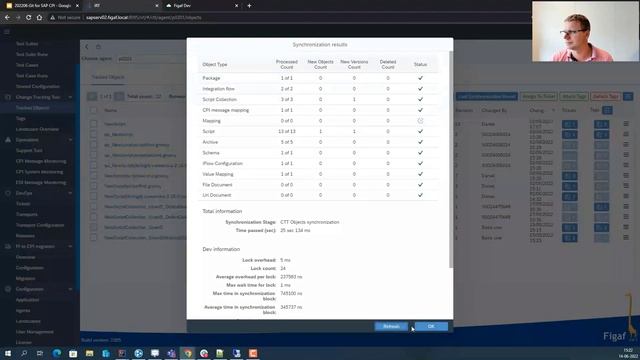Select the 'iFlow Configuration' object type cell
The width and height of the screenshot is (640, 360).
(x=222, y=163)
